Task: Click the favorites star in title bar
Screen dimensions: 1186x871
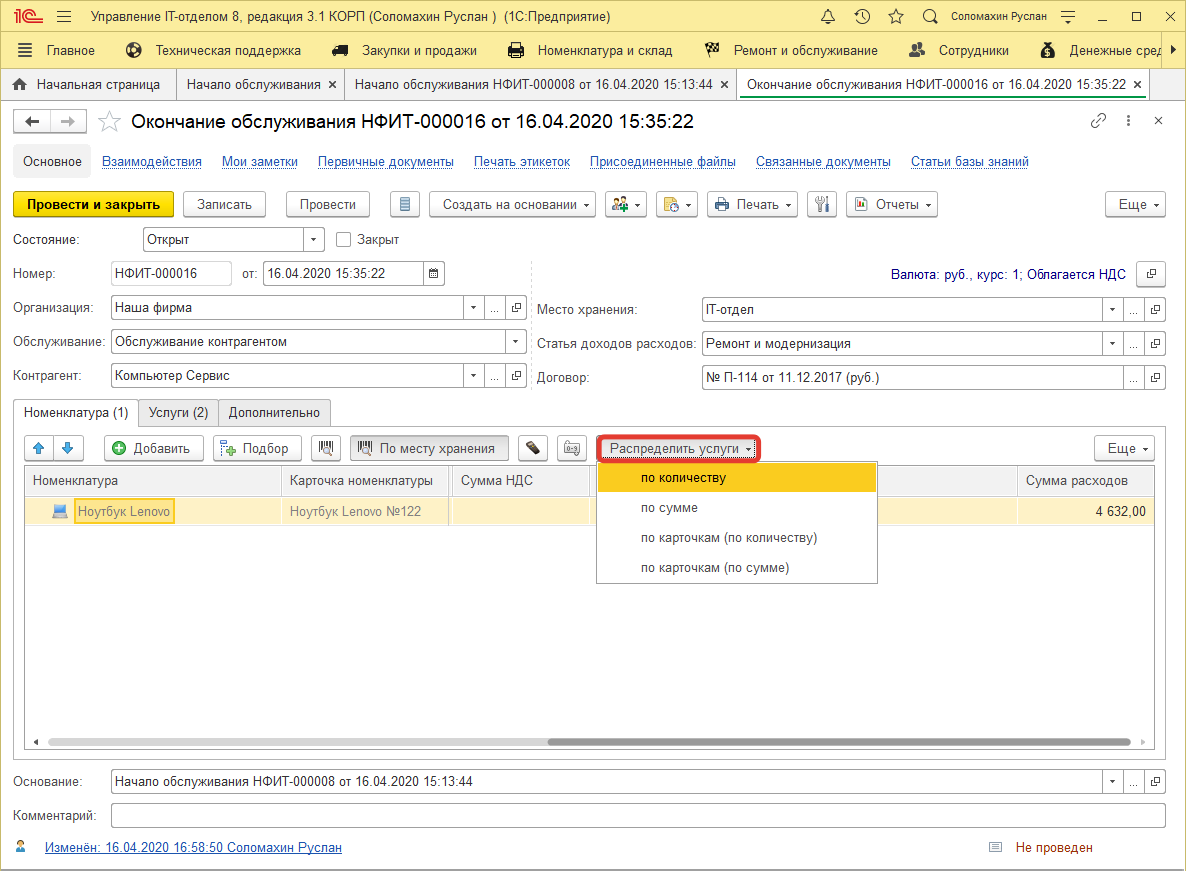Action: click(896, 17)
